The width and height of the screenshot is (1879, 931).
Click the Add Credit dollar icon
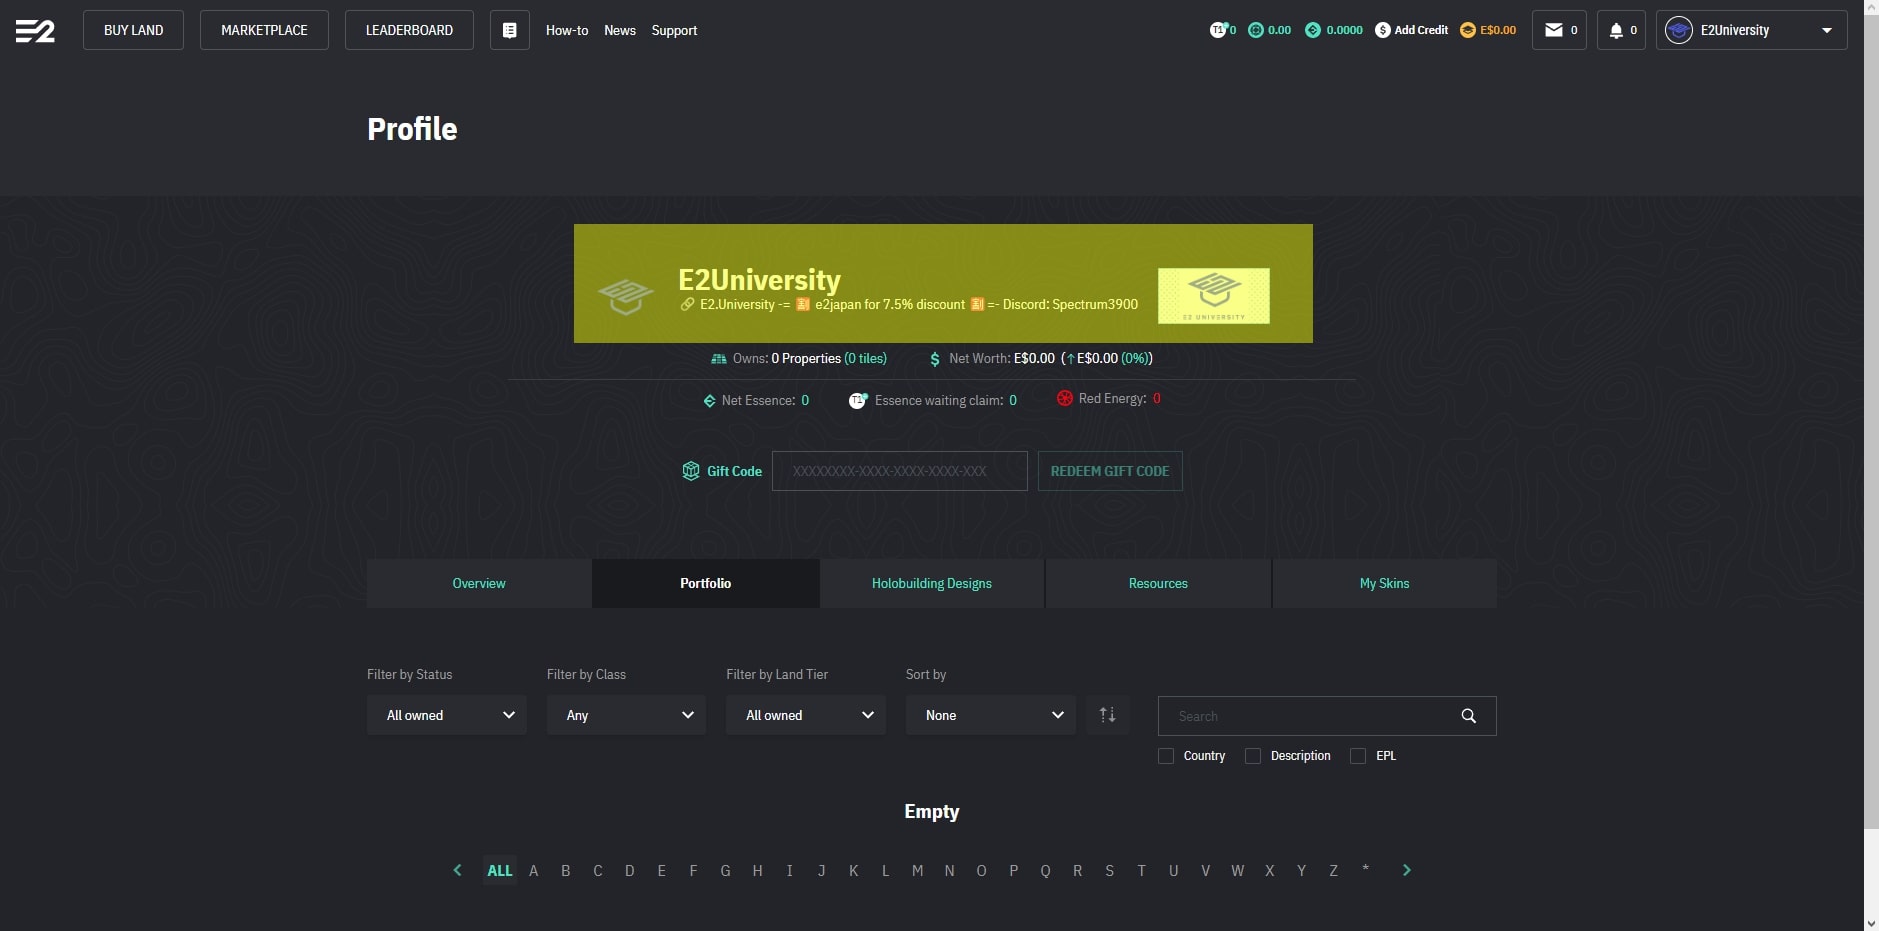pyautogui.click(x=1382, y=30)
